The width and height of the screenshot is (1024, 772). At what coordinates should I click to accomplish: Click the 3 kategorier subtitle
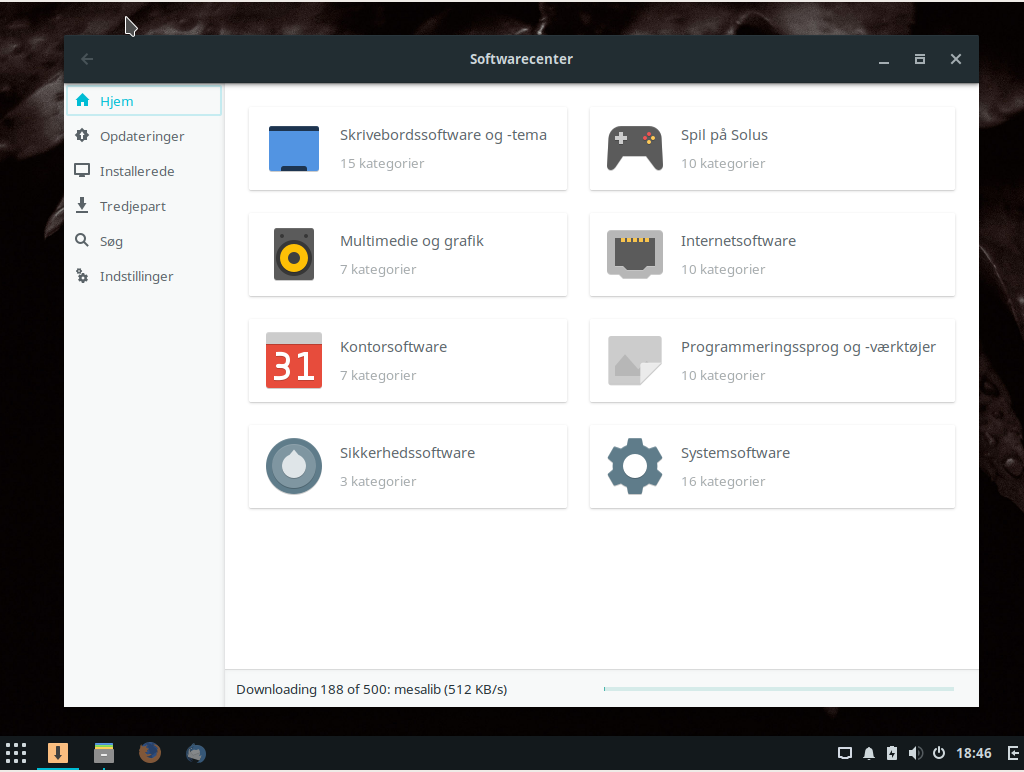coord(377,481)
